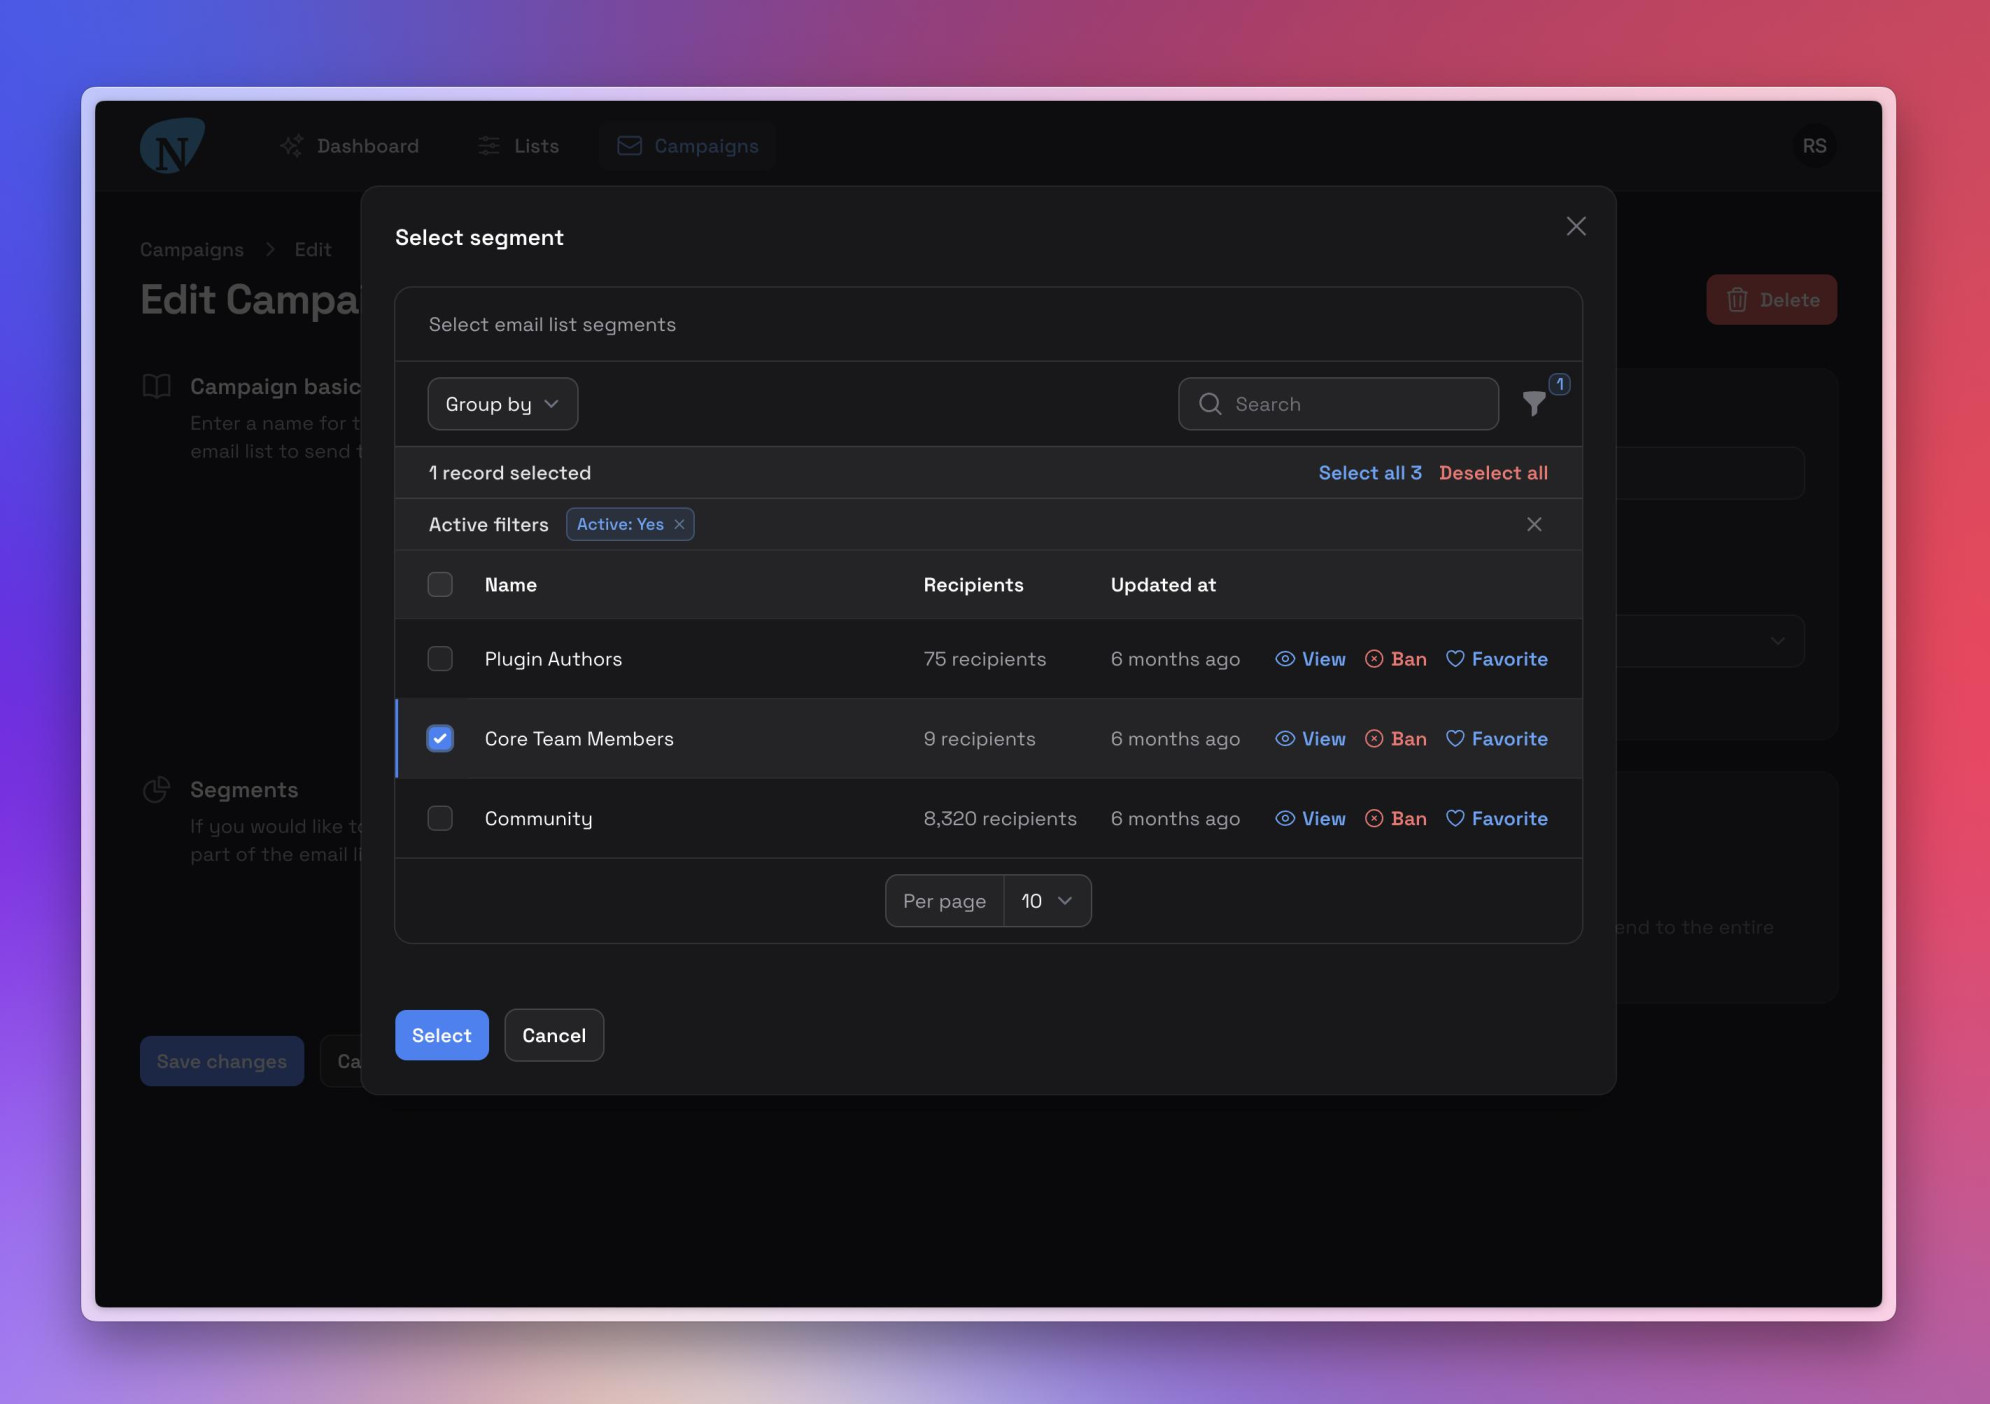1990x1404 pixels.
Task: Remove the Active: Yes filter tag
Action: [x=679, y=524]
